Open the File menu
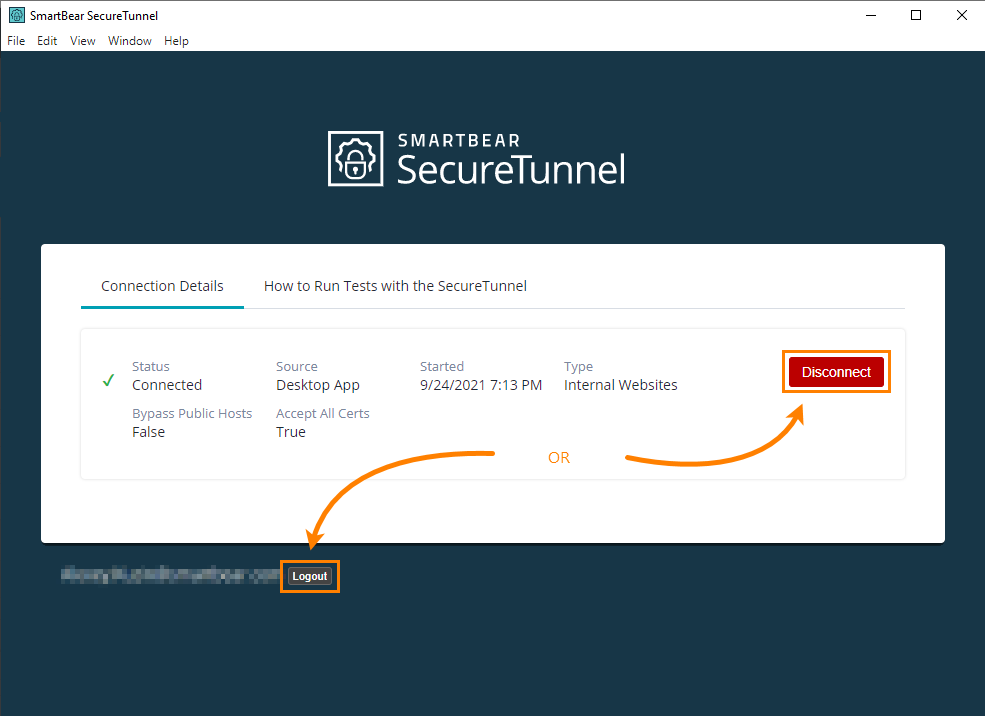 point(16,41)
